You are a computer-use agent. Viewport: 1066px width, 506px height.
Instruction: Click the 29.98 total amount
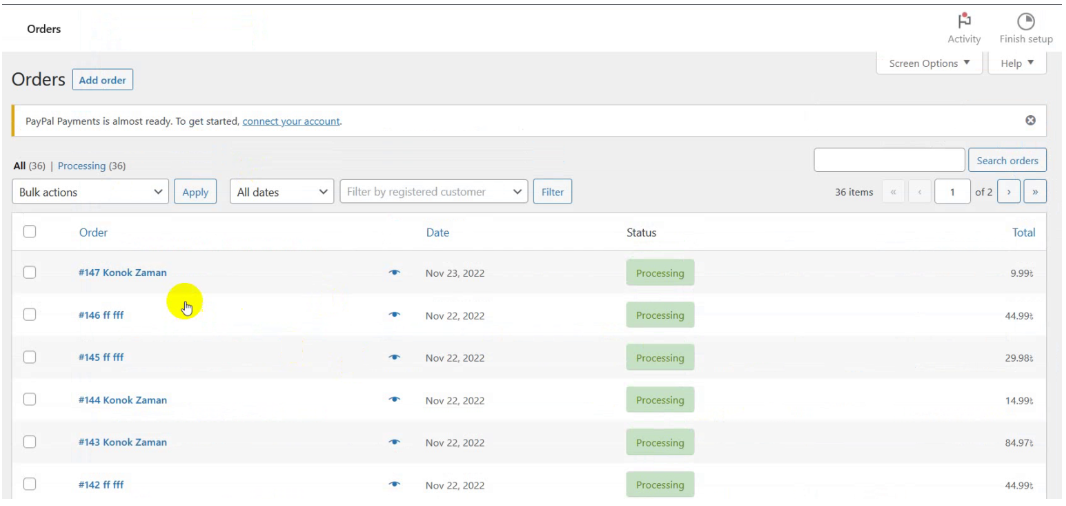click(1020, 358)
